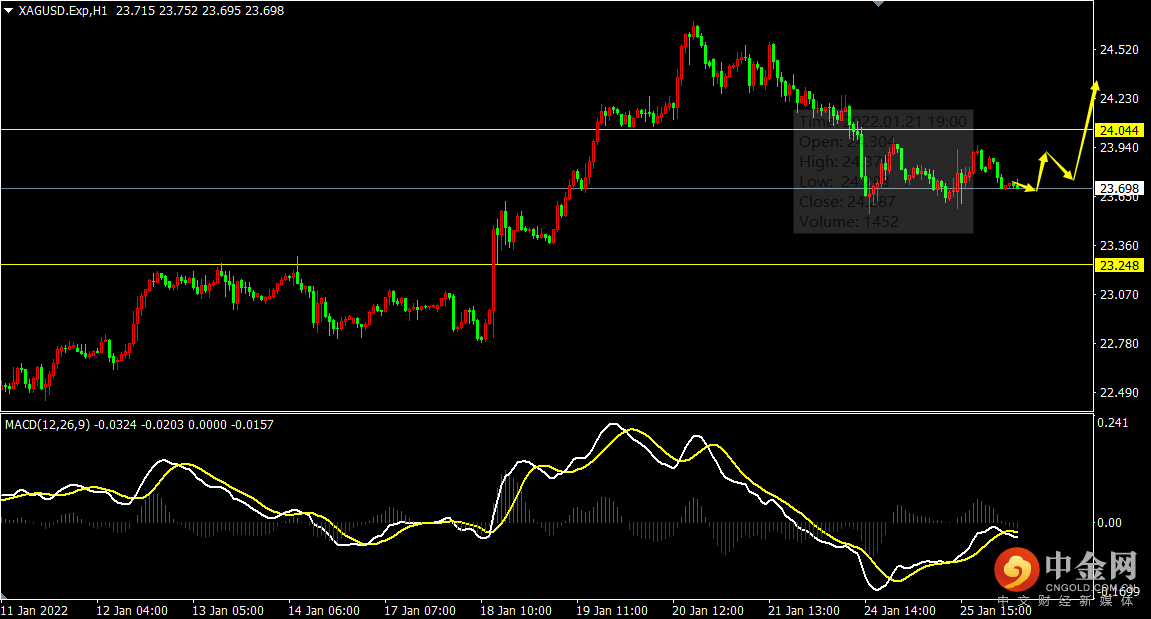
Task: Click the 24.520 price axis value
Action: click(1119, 50)
